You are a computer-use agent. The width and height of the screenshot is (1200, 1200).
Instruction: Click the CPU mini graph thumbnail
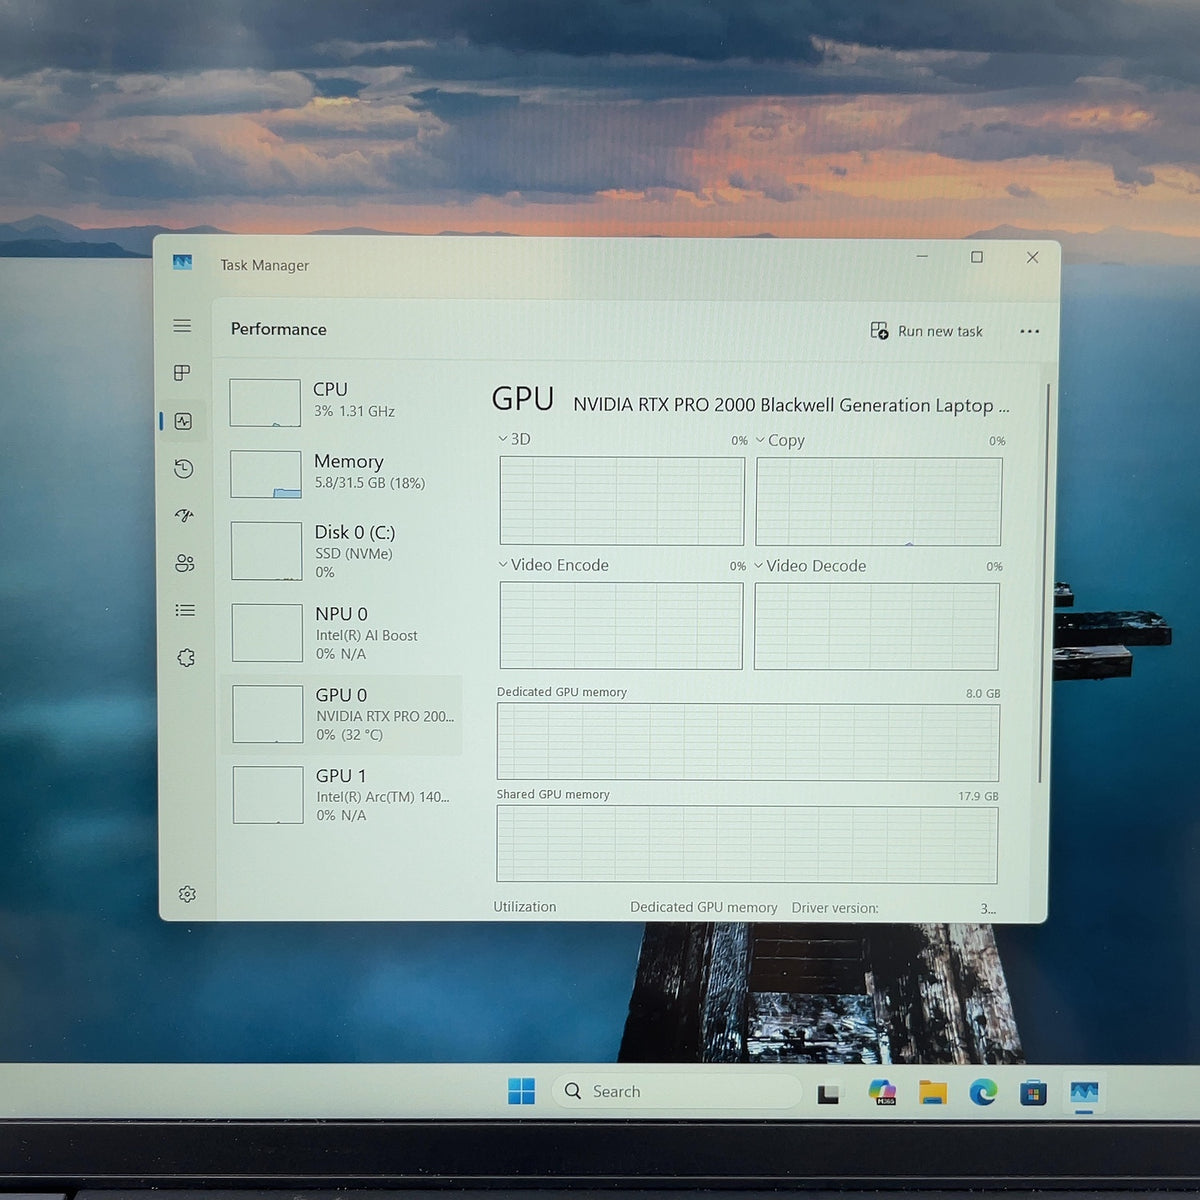click(265, 403)
